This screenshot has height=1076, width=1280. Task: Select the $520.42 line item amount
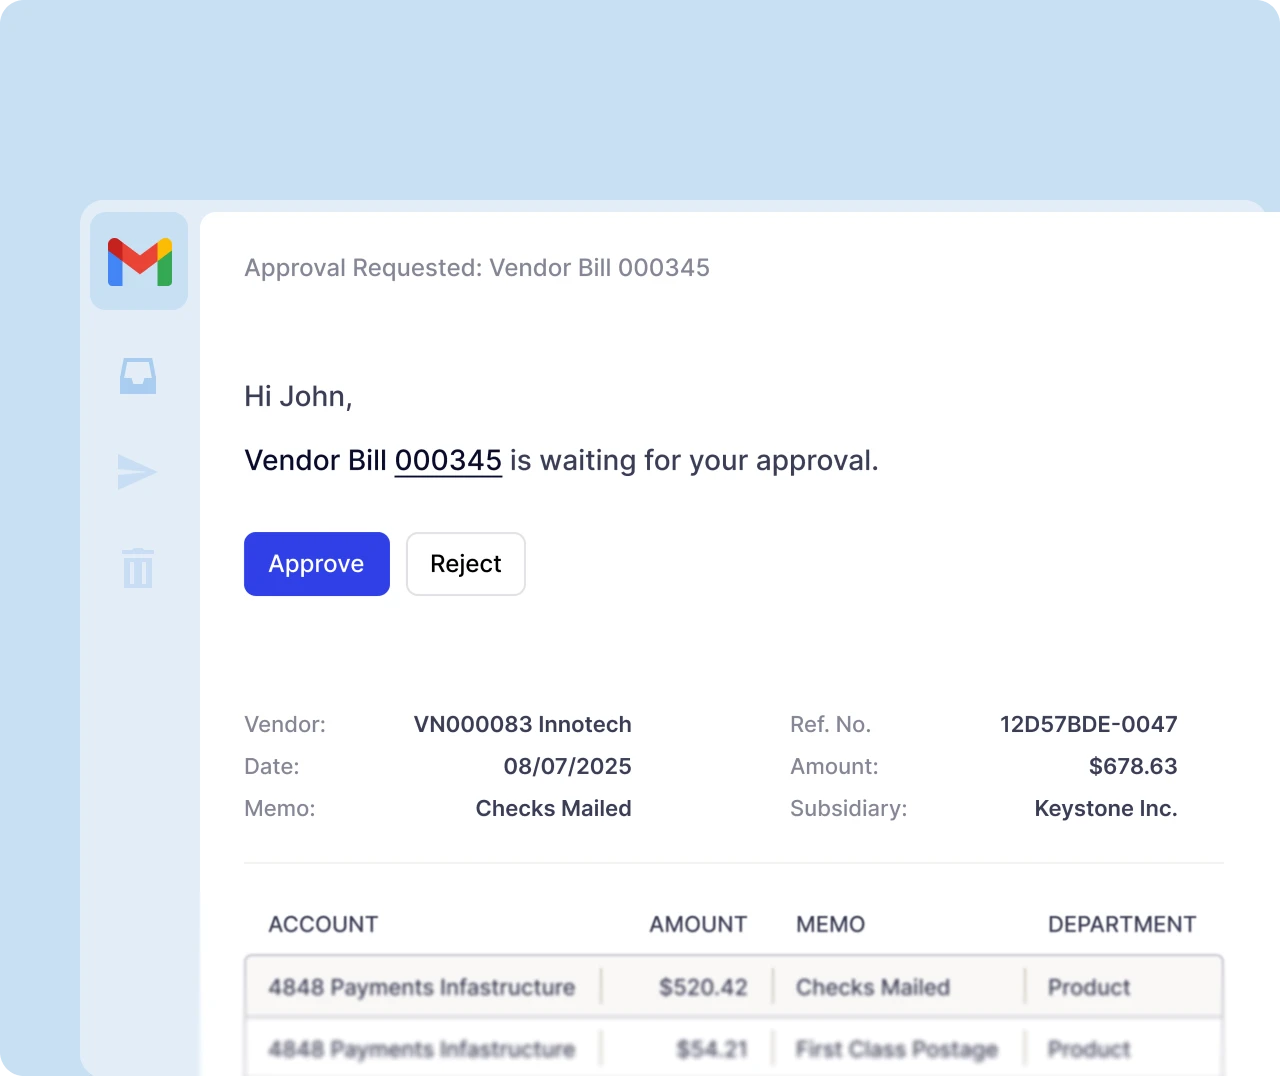[x=702, y=987]
